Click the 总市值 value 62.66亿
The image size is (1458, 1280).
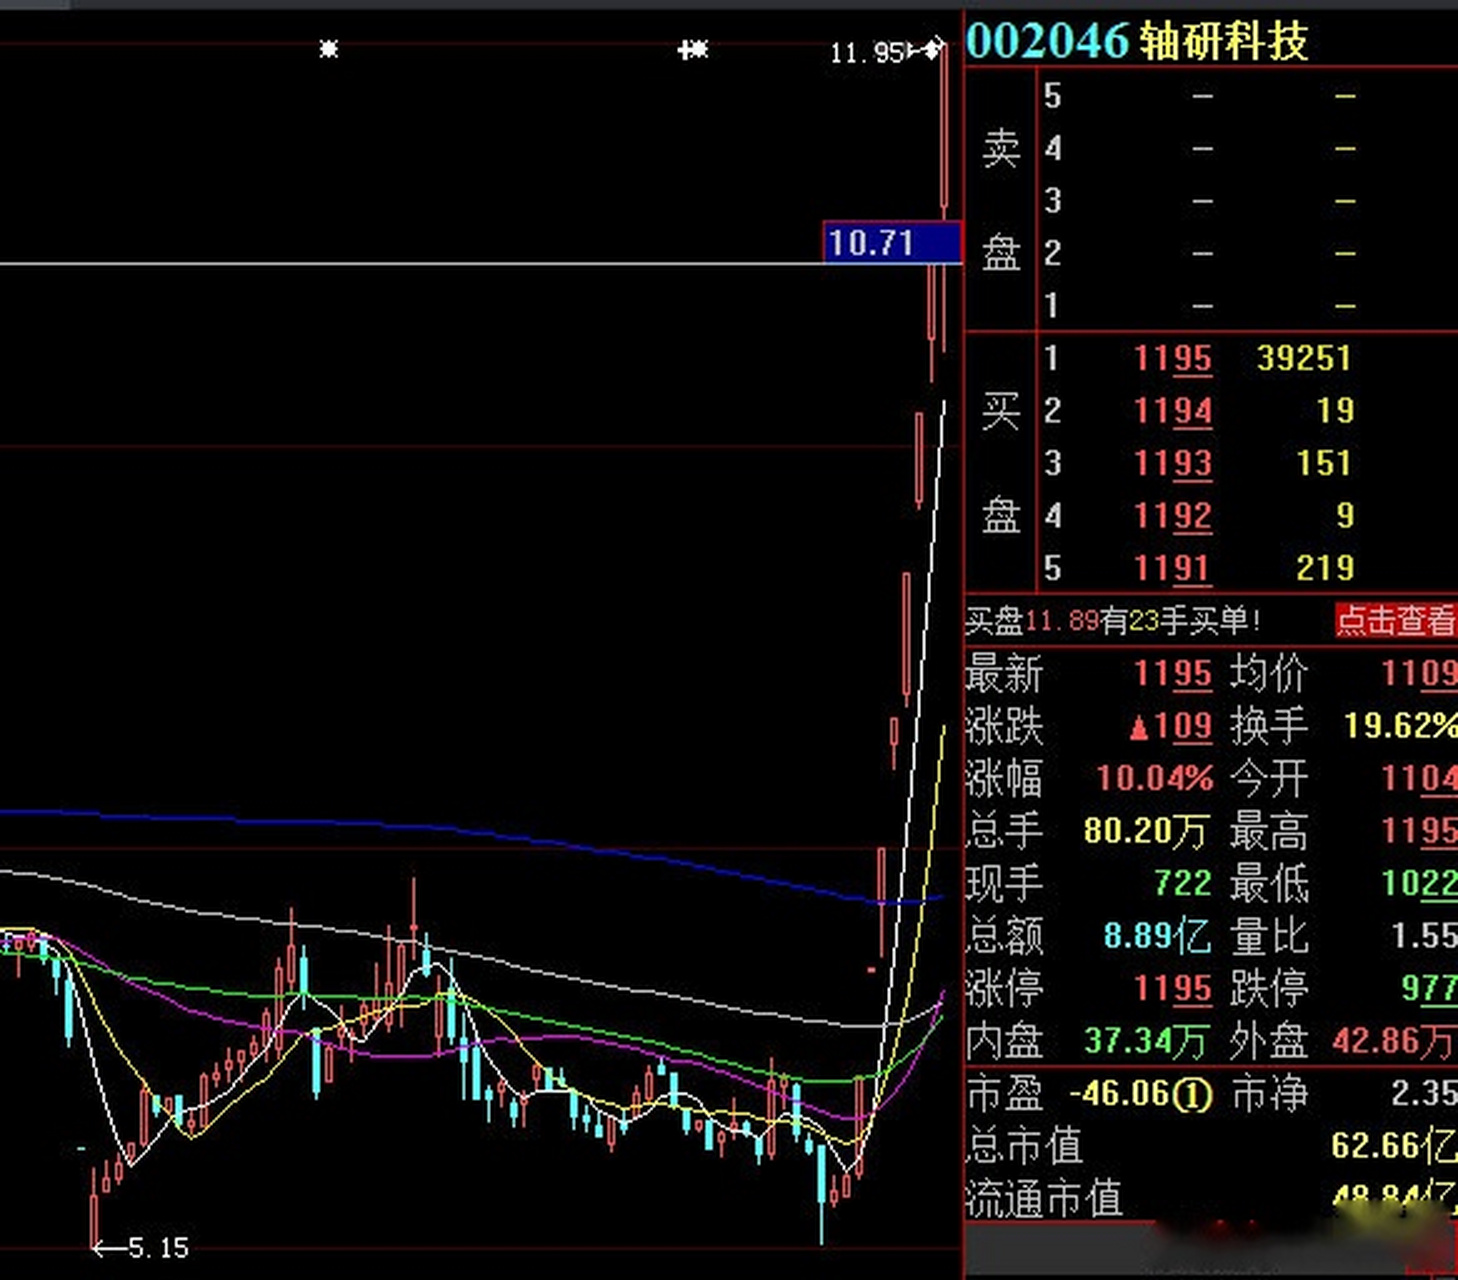point(1394,1146)
